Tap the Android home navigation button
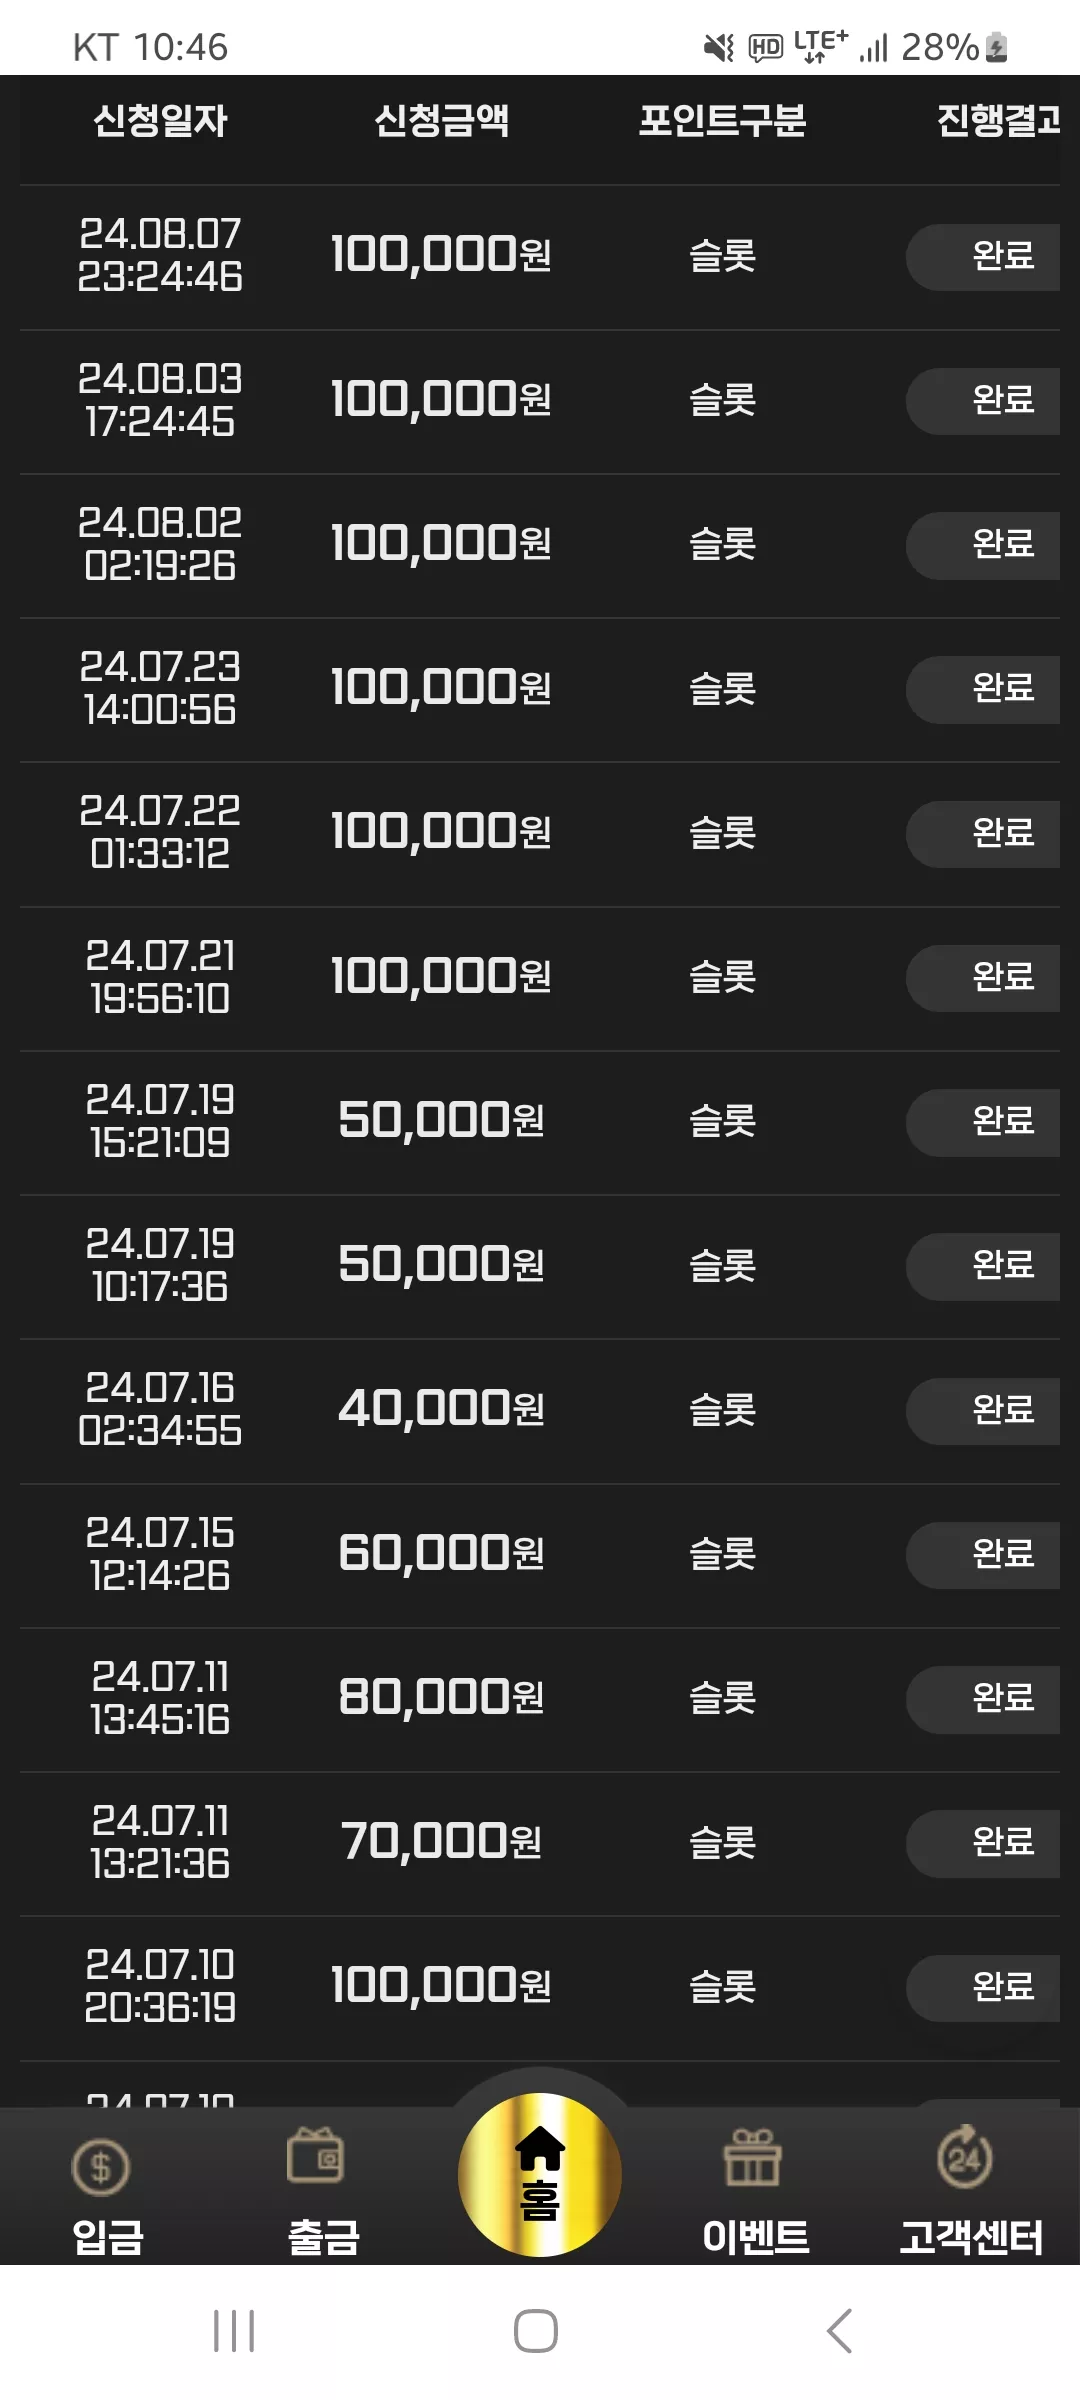 (536, 2331)
